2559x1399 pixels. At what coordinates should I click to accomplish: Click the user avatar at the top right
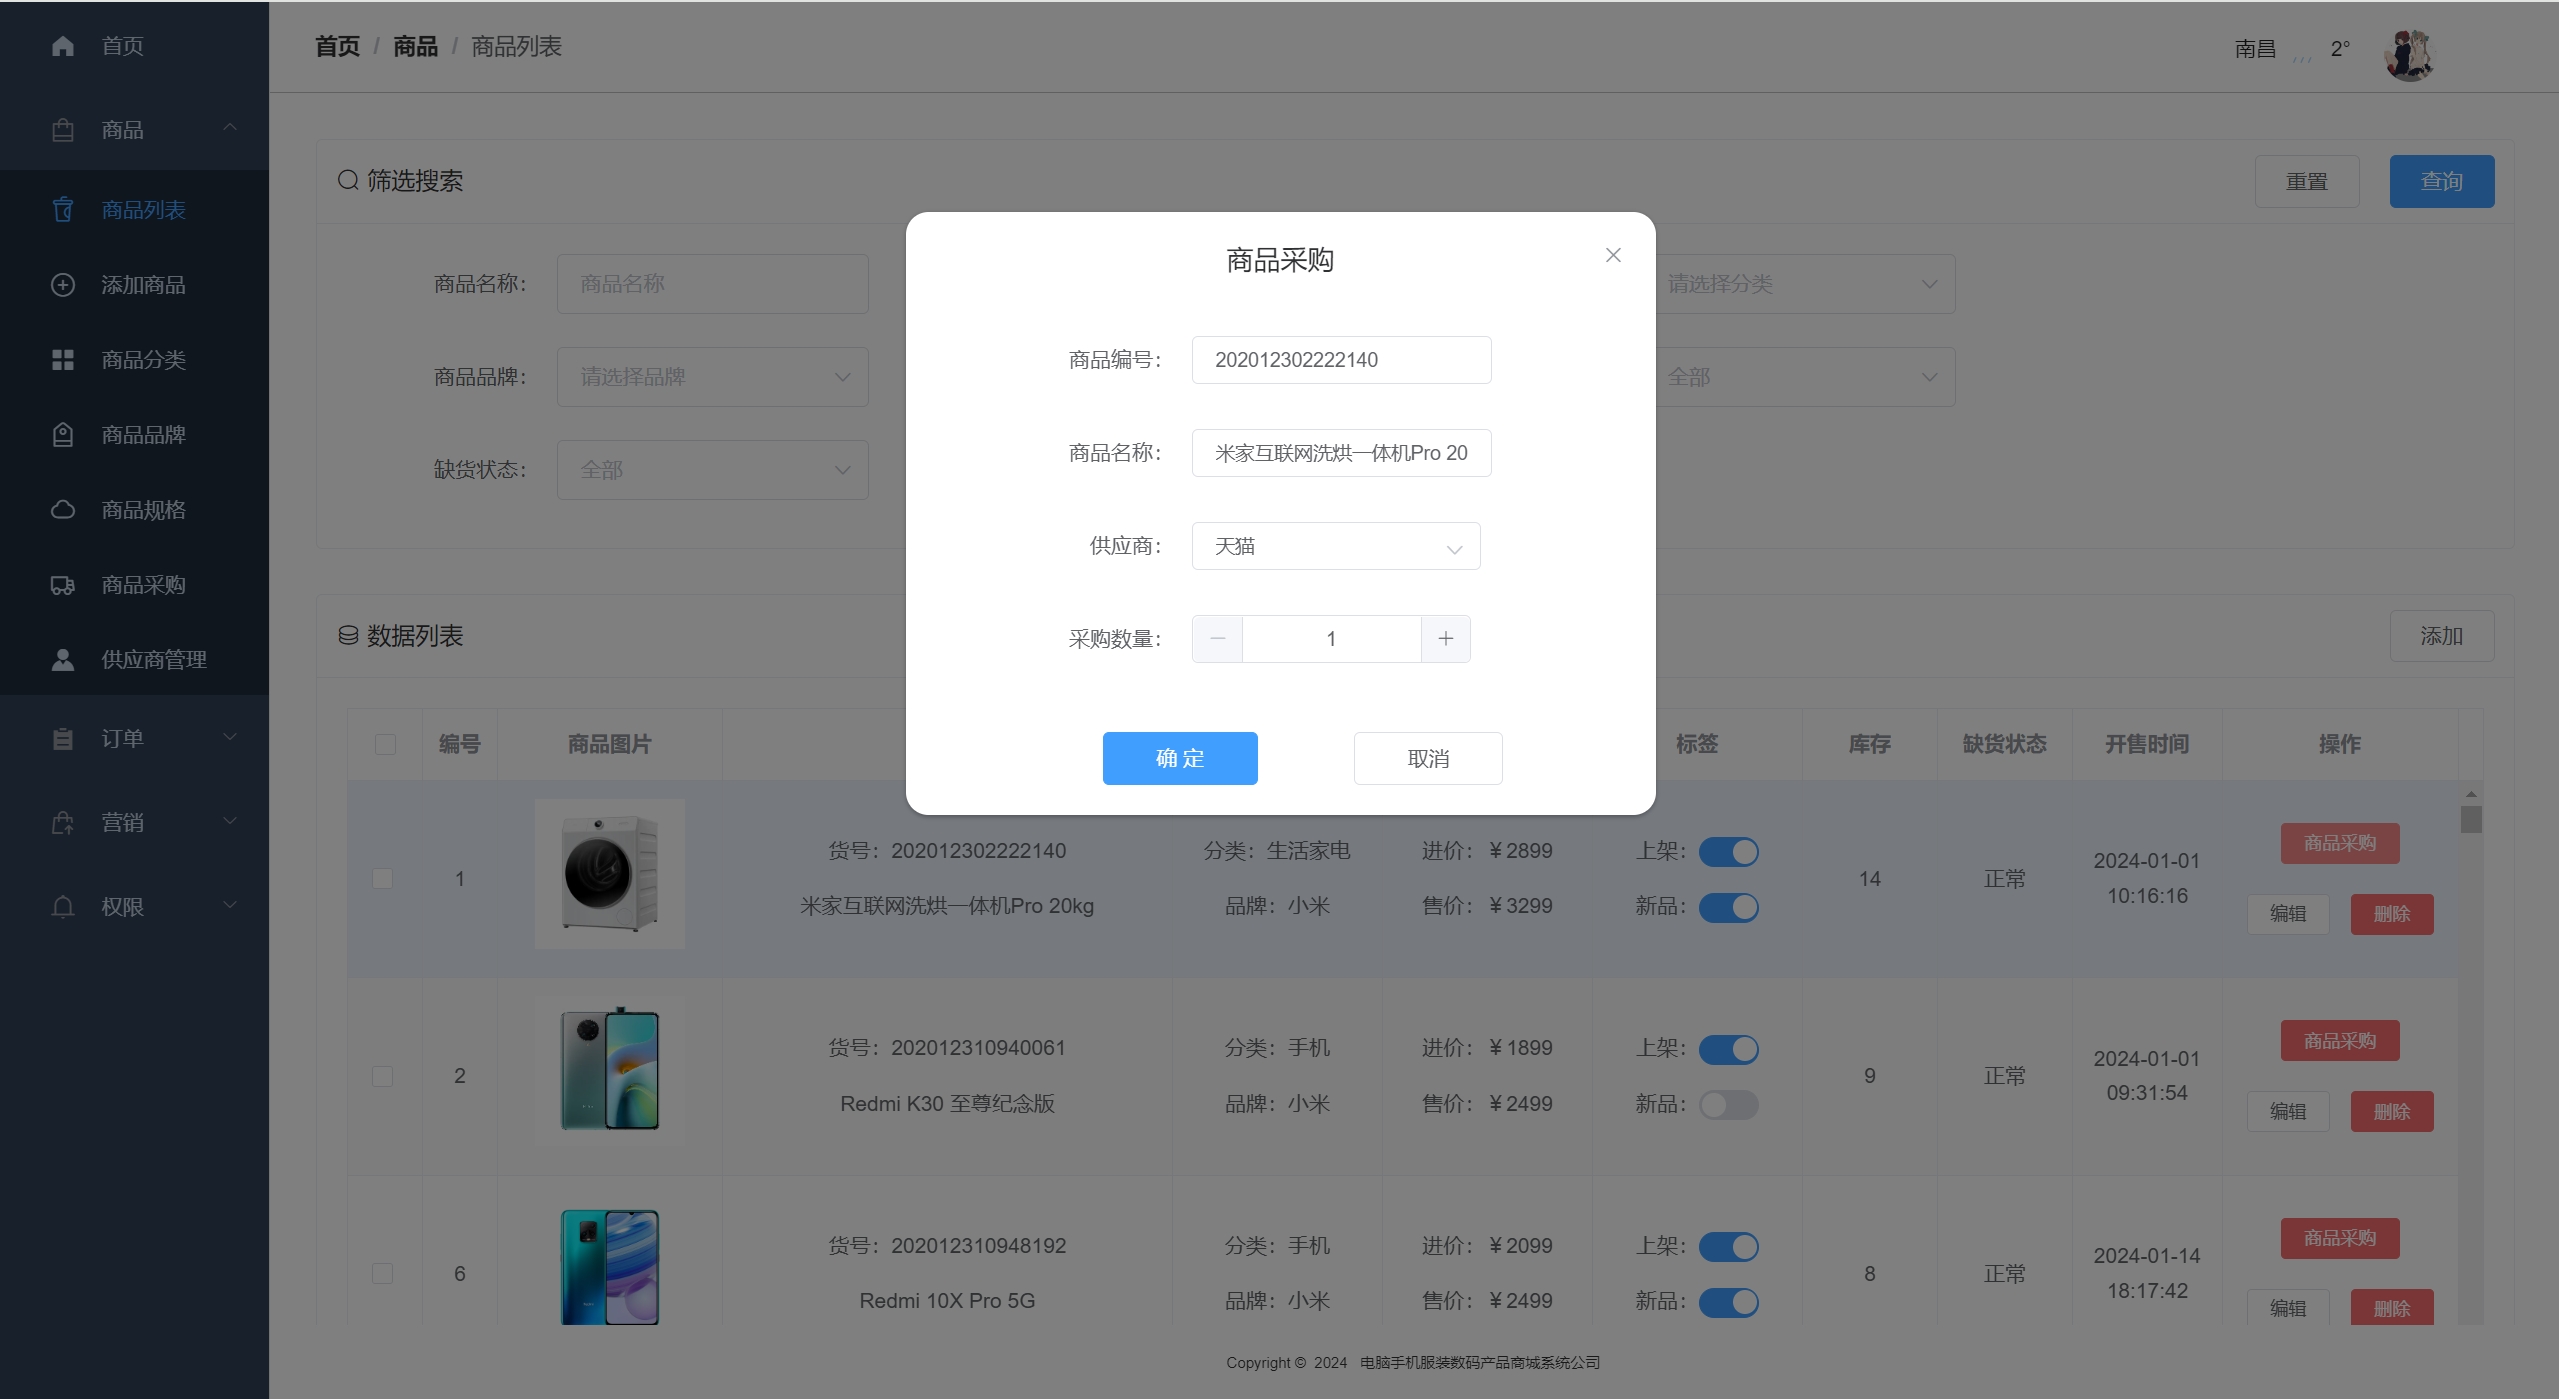pos(2408,53)
